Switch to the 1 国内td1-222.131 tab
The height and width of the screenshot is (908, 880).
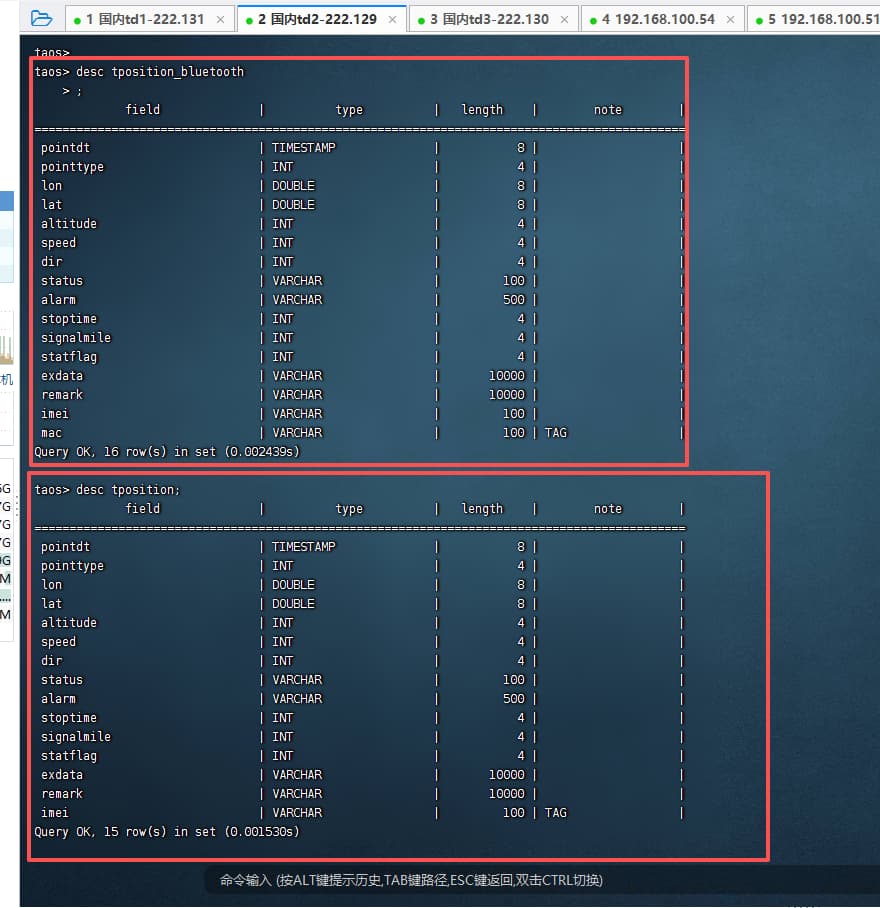pos(145,19)
